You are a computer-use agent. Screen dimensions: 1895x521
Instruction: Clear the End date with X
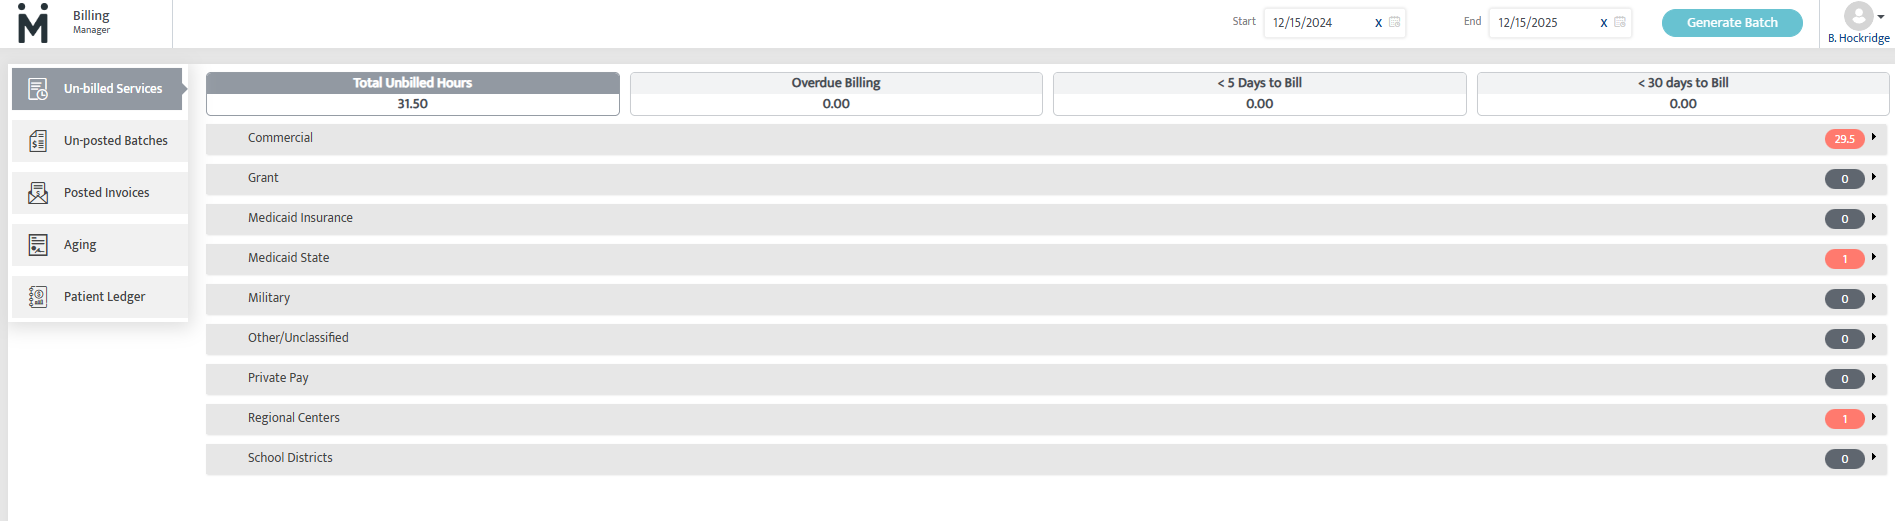pos(1603,23)
